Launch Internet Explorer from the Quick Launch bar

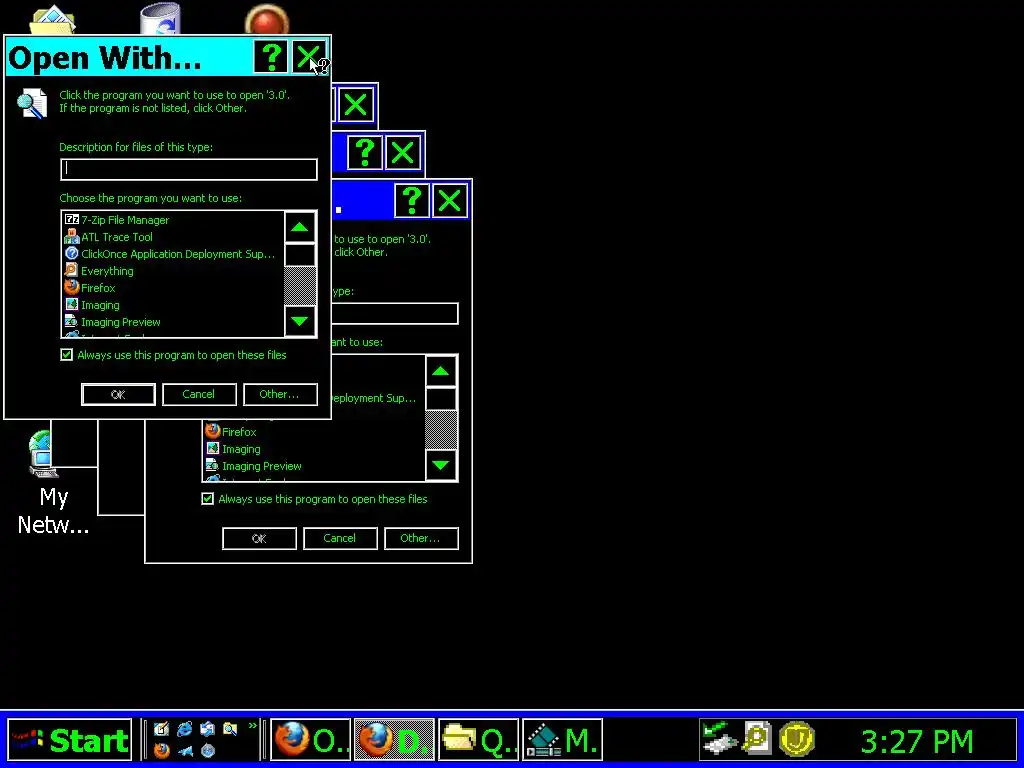click(185, 729)
